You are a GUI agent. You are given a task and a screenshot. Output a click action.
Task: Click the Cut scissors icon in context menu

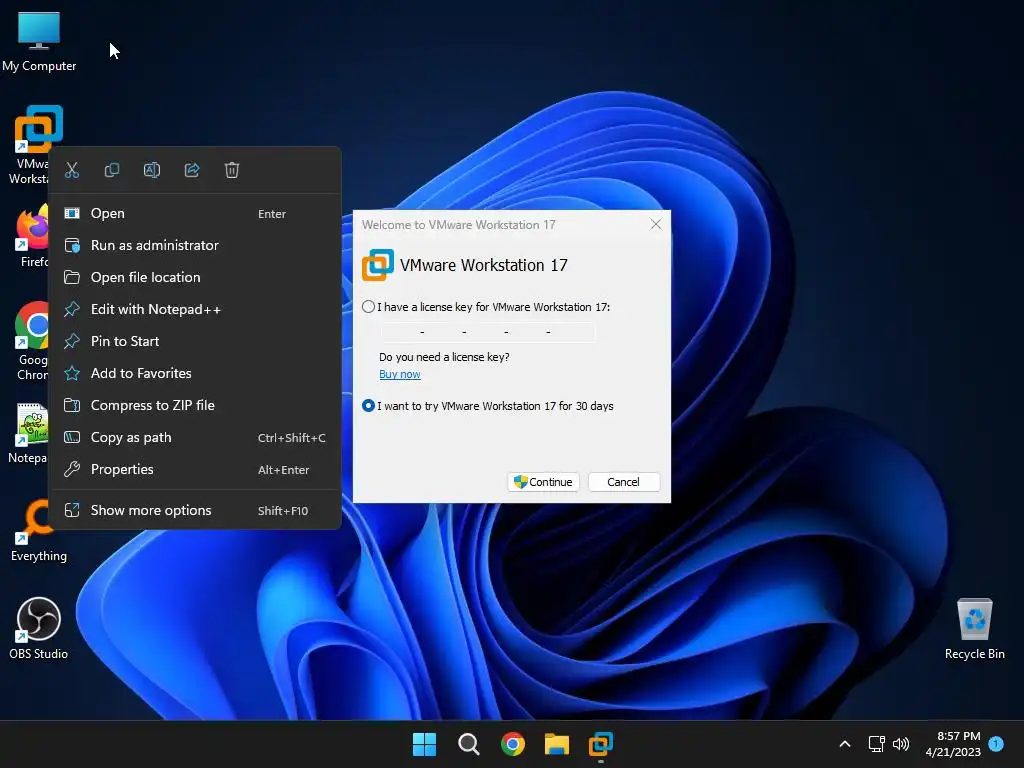pyautogui.click(x=72, y=170)
